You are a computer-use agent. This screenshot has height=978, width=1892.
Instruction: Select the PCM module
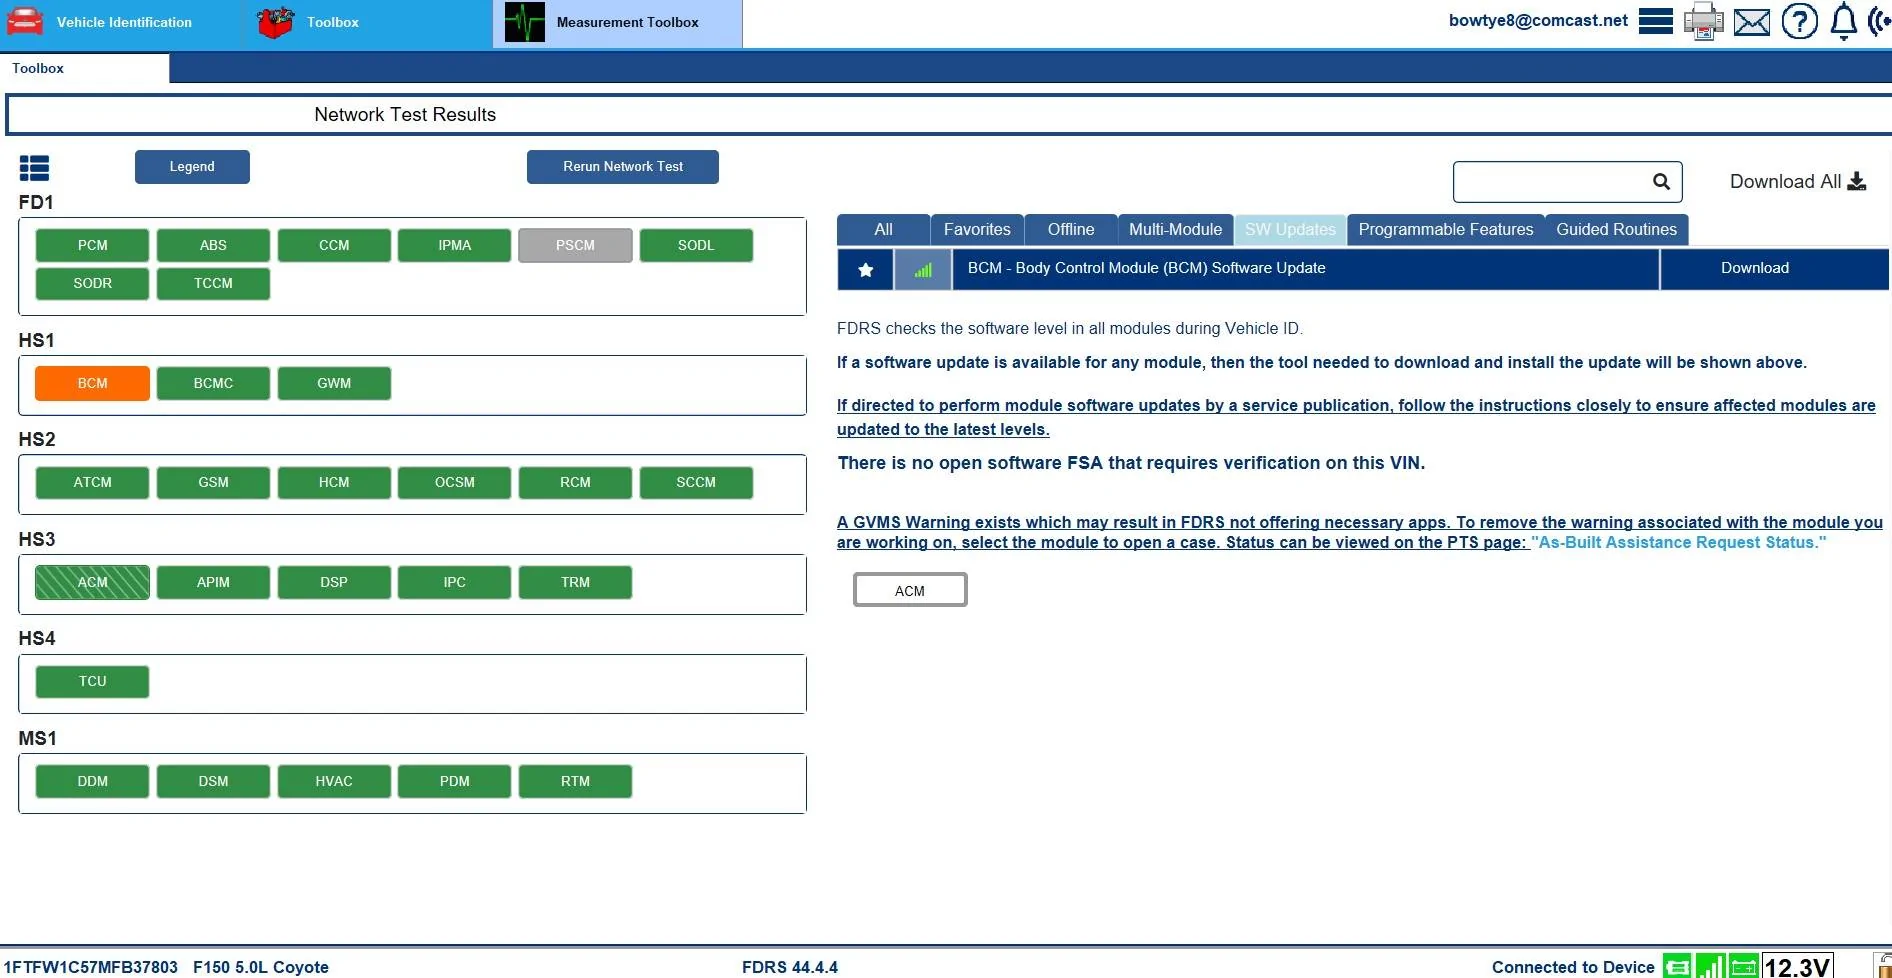pos(92,245)
